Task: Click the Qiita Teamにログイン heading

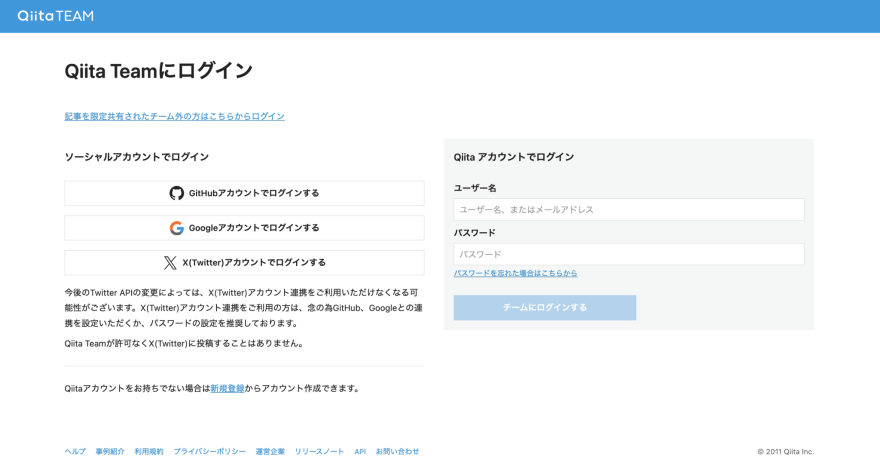Action: tap(159, 71)
